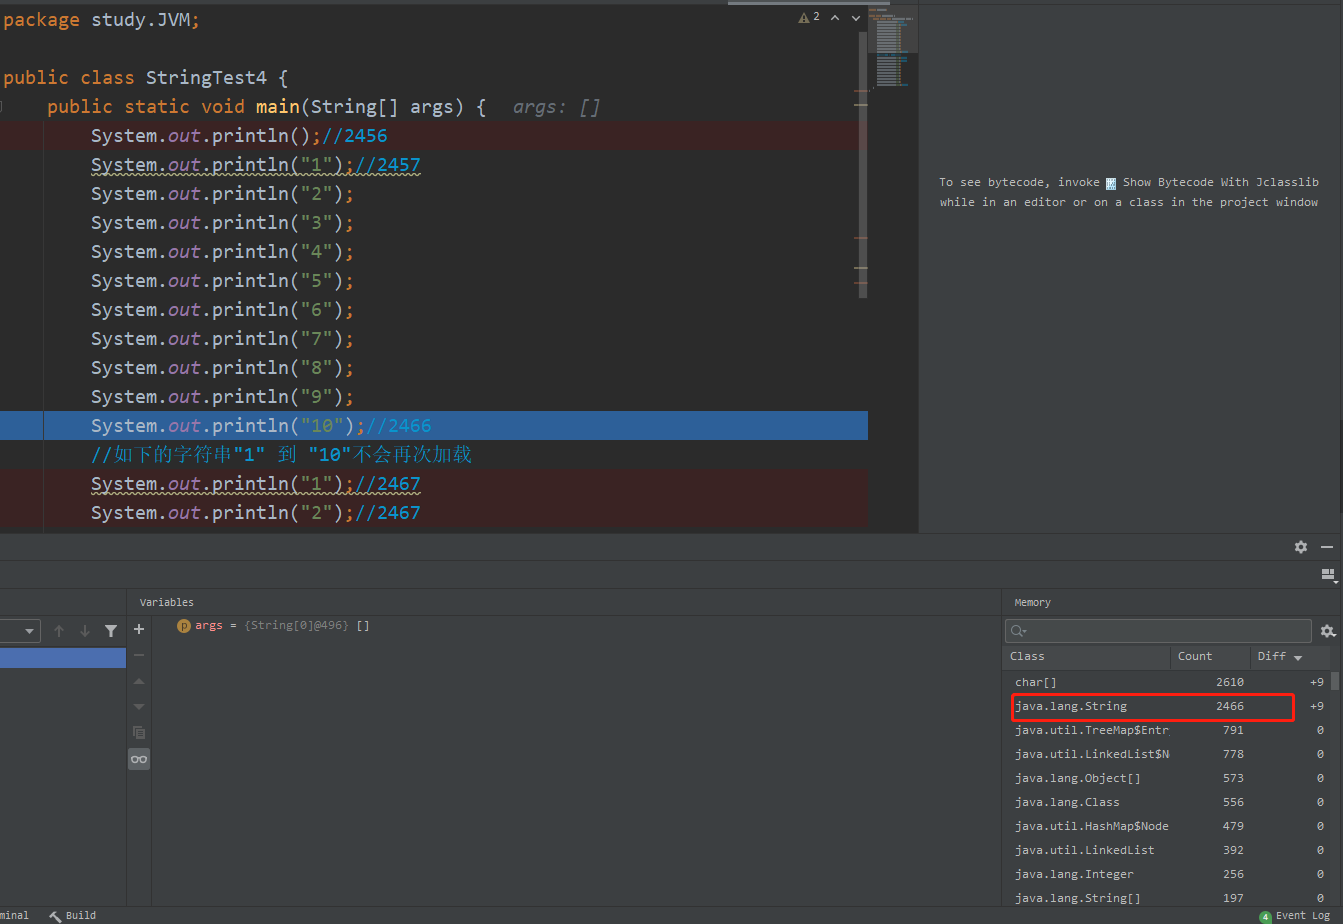Move watch down triangle button
The height and width of the screenshot is (924, 1343).
click(139, 707)
